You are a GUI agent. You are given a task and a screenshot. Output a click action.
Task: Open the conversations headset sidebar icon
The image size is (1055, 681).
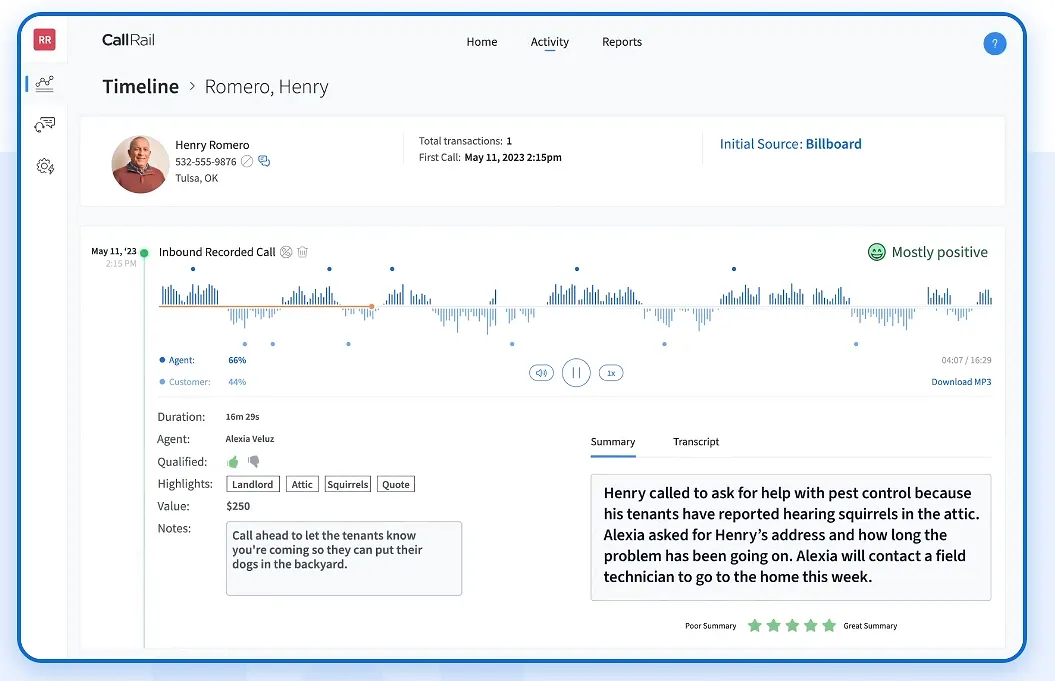44,125
